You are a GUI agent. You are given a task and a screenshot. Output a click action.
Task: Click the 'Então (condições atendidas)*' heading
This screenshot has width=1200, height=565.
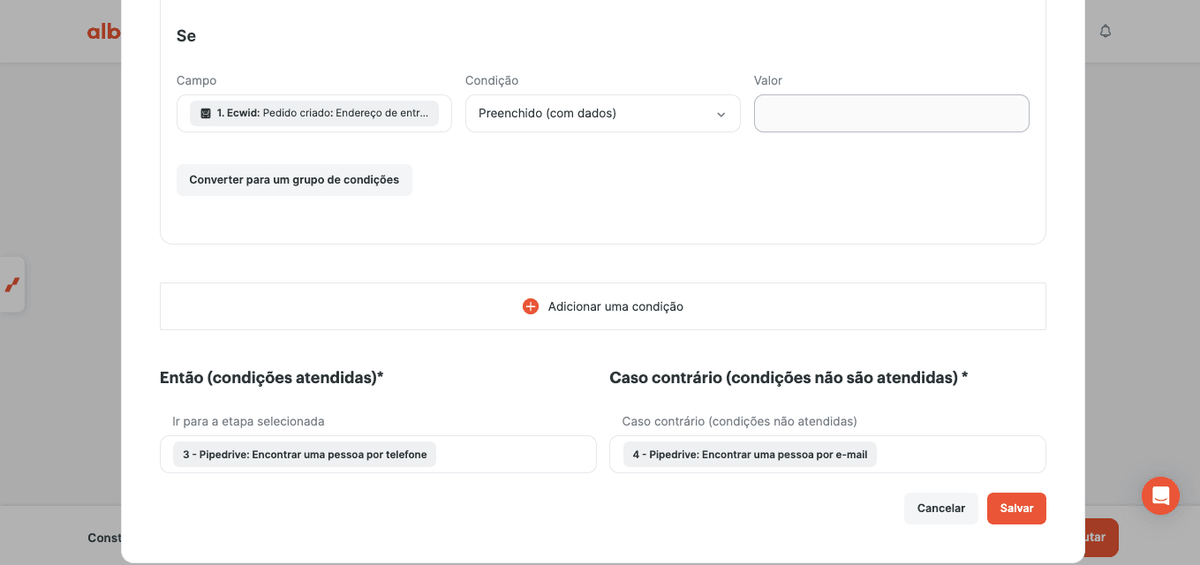[x=272, y=377]
